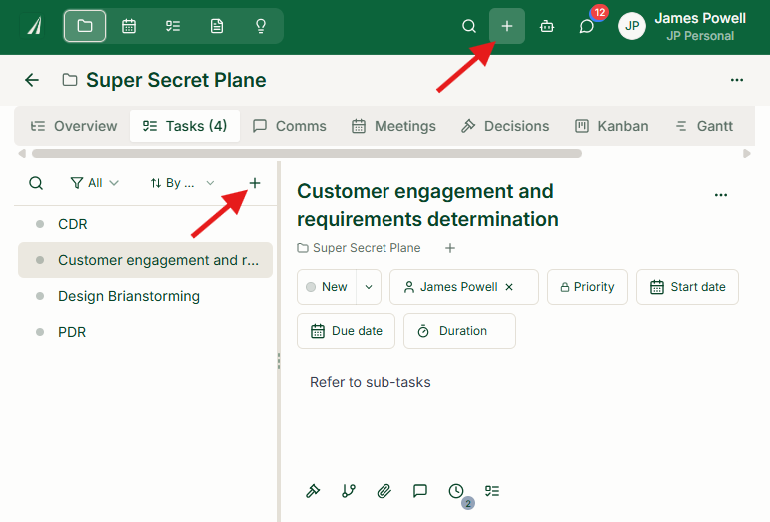Click the JP user avatar
The image size is (770, 522).
click(x=632, y=26)
